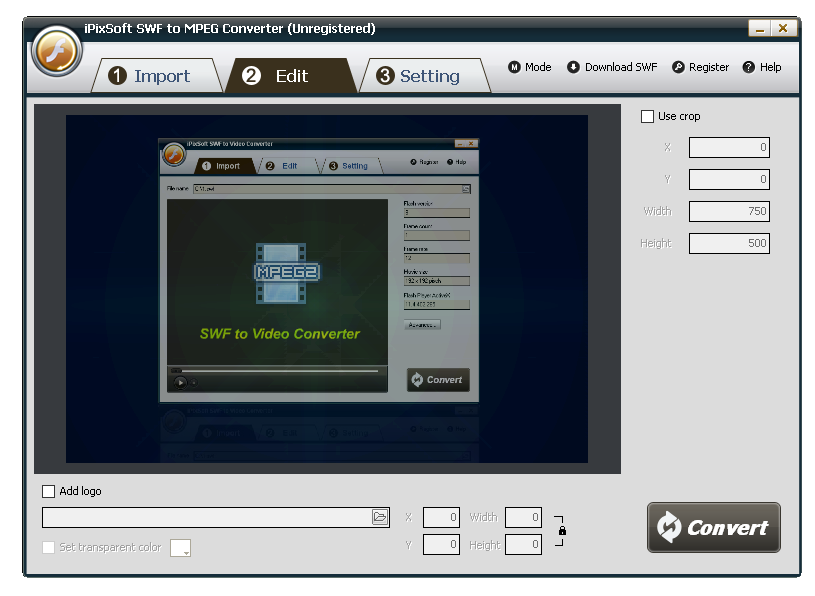The width and height of the screenshot is (815, 596).
Task: Open Help via the question mark icon
Action: (747, 67)
